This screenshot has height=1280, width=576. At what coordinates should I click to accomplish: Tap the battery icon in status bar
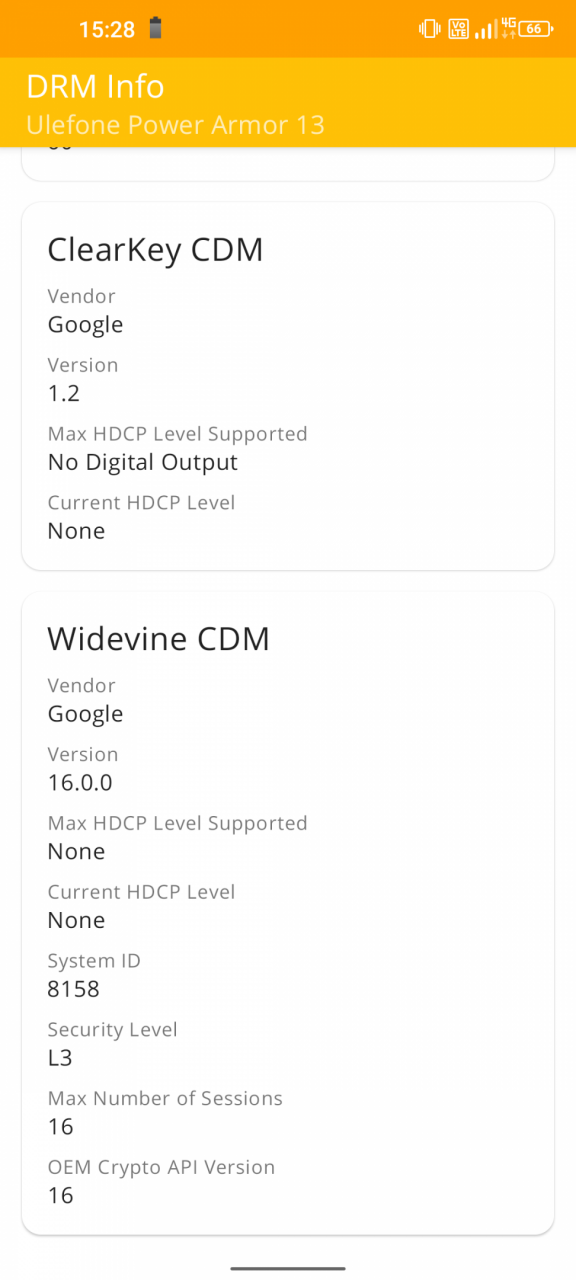click(x=155, y=28)
